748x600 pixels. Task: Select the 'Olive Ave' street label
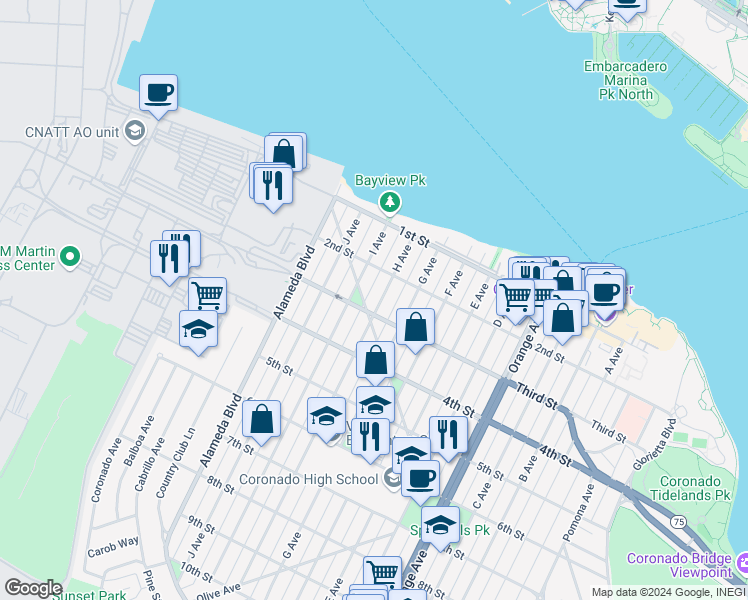coord(218,591)
